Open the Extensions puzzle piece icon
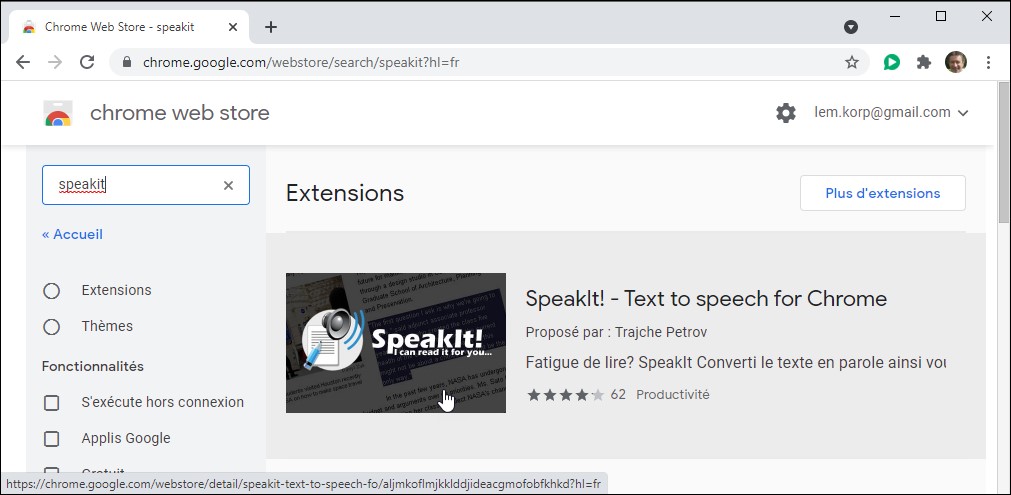Image resolution: width=1011 pixels, height=495 pixels. click(x=924, y=62)
